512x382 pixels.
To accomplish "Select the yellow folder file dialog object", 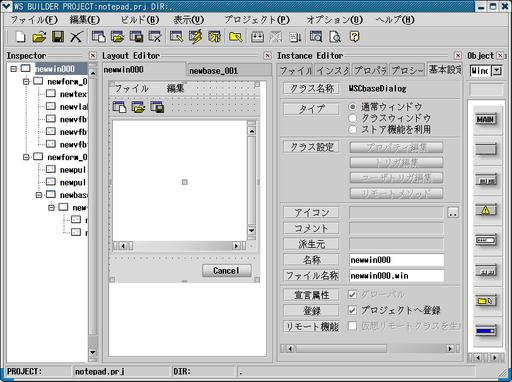I will pyautogui.click(x=486, y=301).
